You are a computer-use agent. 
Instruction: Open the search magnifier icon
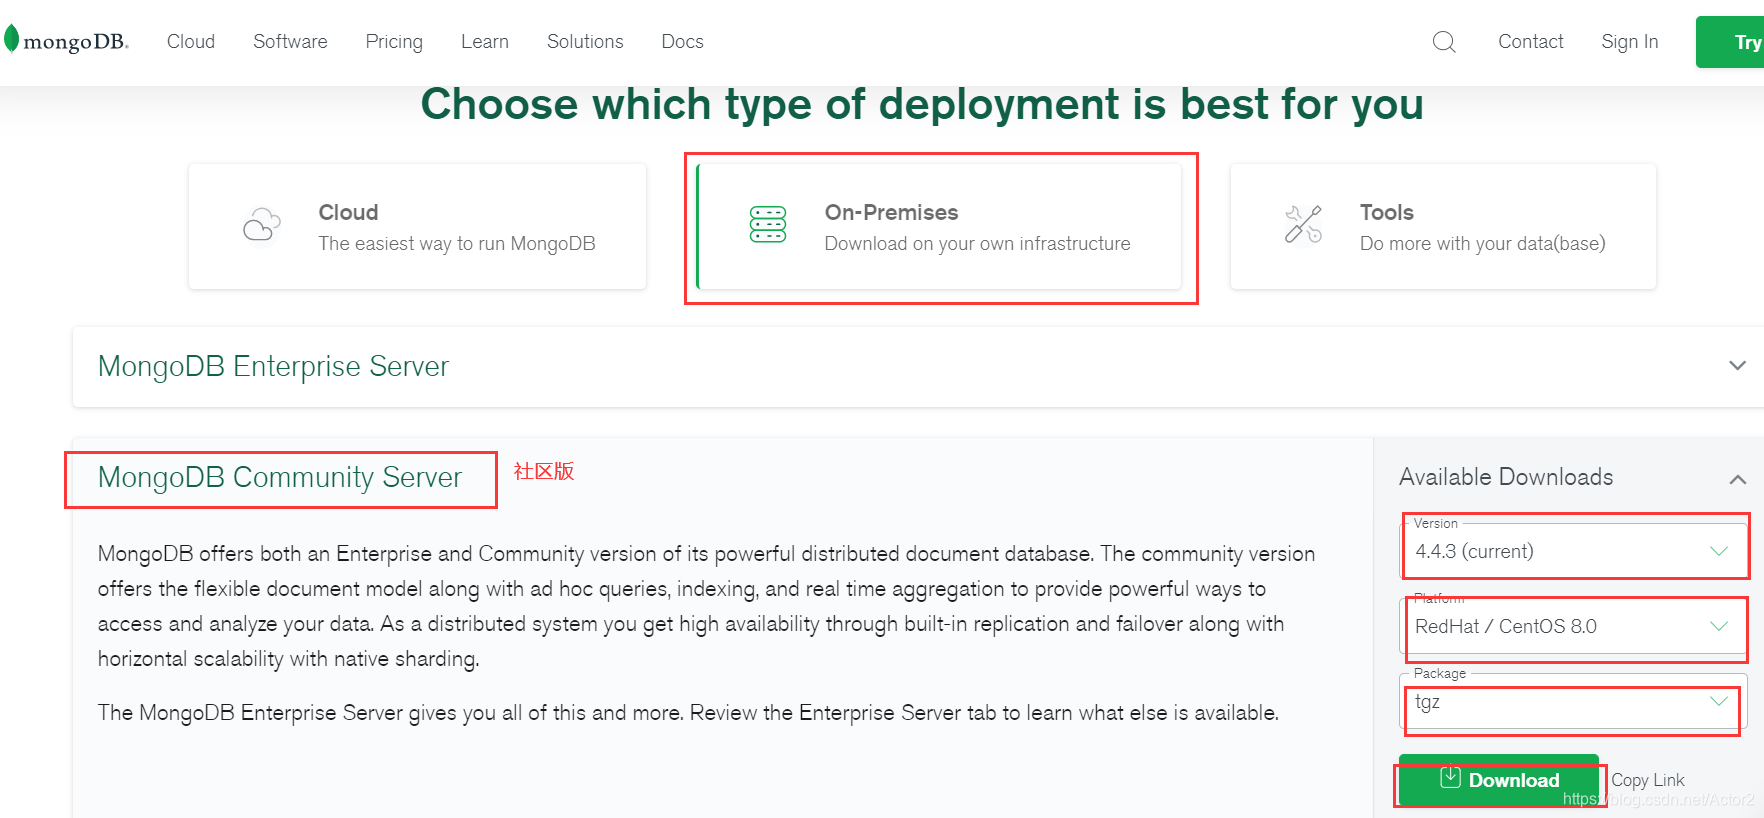1444,42
